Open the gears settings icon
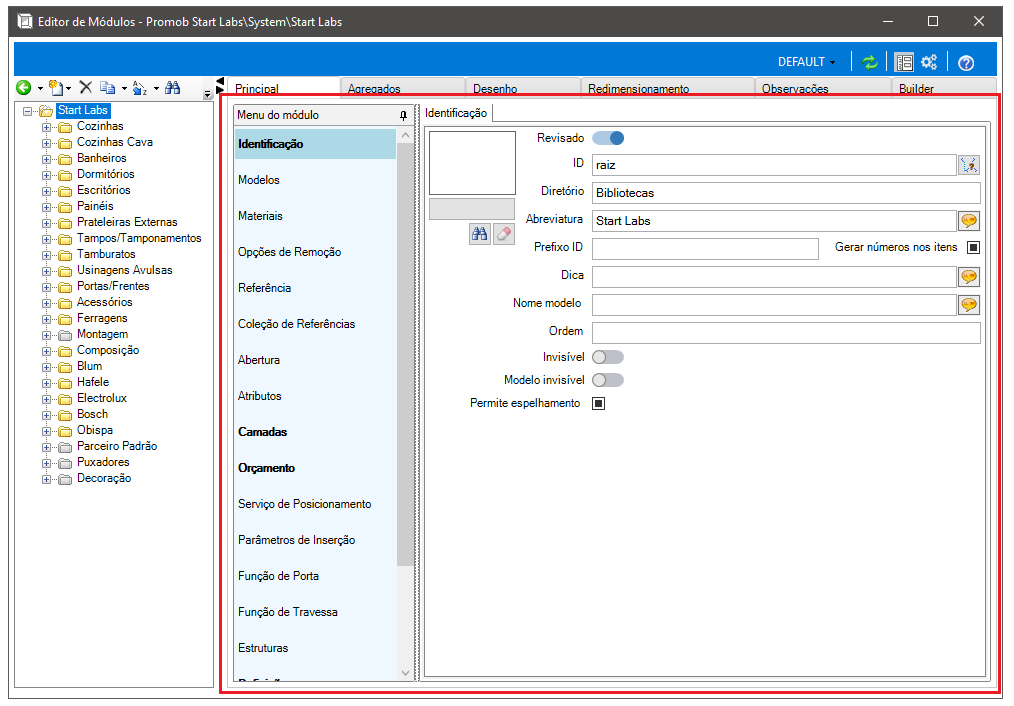Viewport: 1014px width, 706px height. click(929, 62)
